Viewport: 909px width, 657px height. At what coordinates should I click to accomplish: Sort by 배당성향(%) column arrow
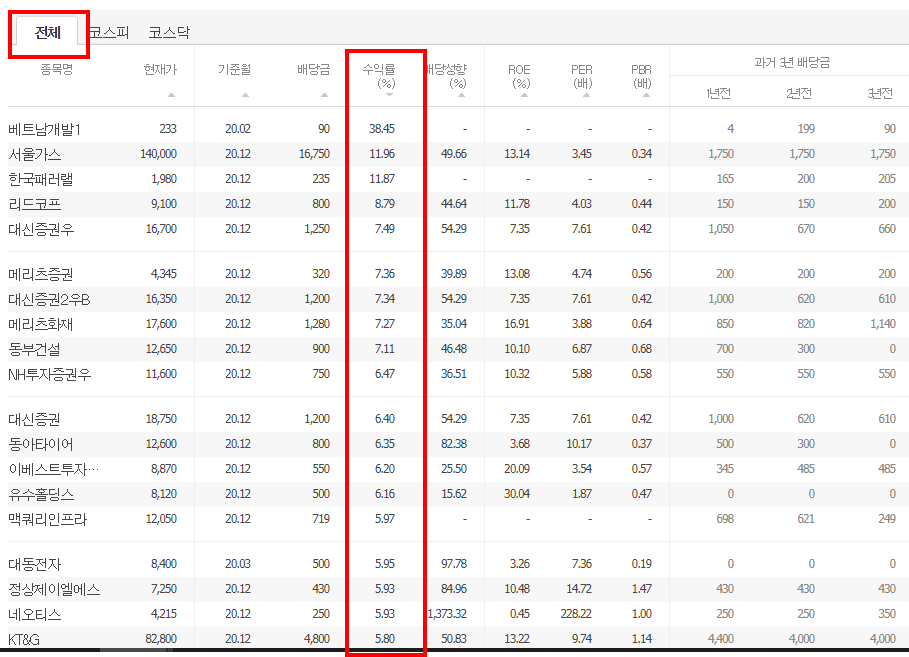click(x=461, y=95)
